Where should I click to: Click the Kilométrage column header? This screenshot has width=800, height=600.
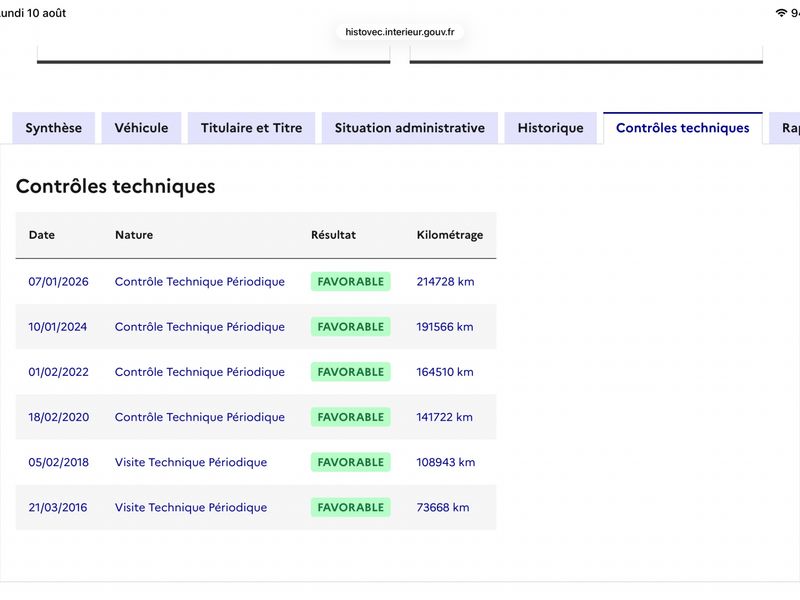pos(449,235)
